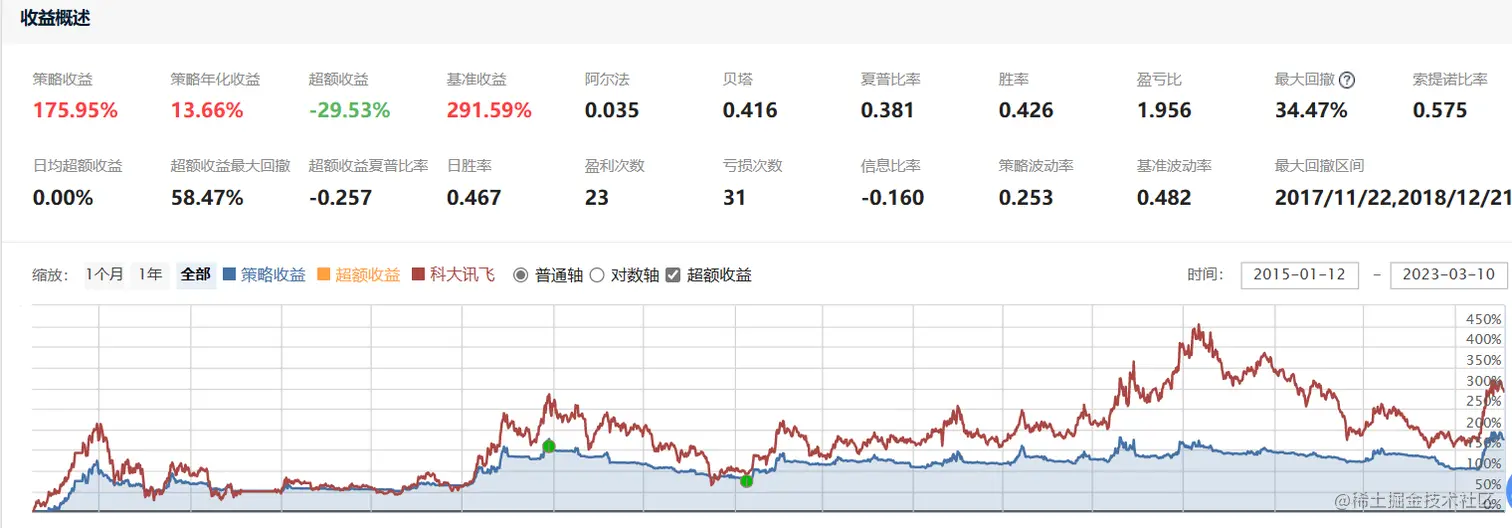Image resolution: width=1512 pixels, height=528 pixels.
Task: Click the Sharpe ratio value 0.381
Action: tap(888, 110)
